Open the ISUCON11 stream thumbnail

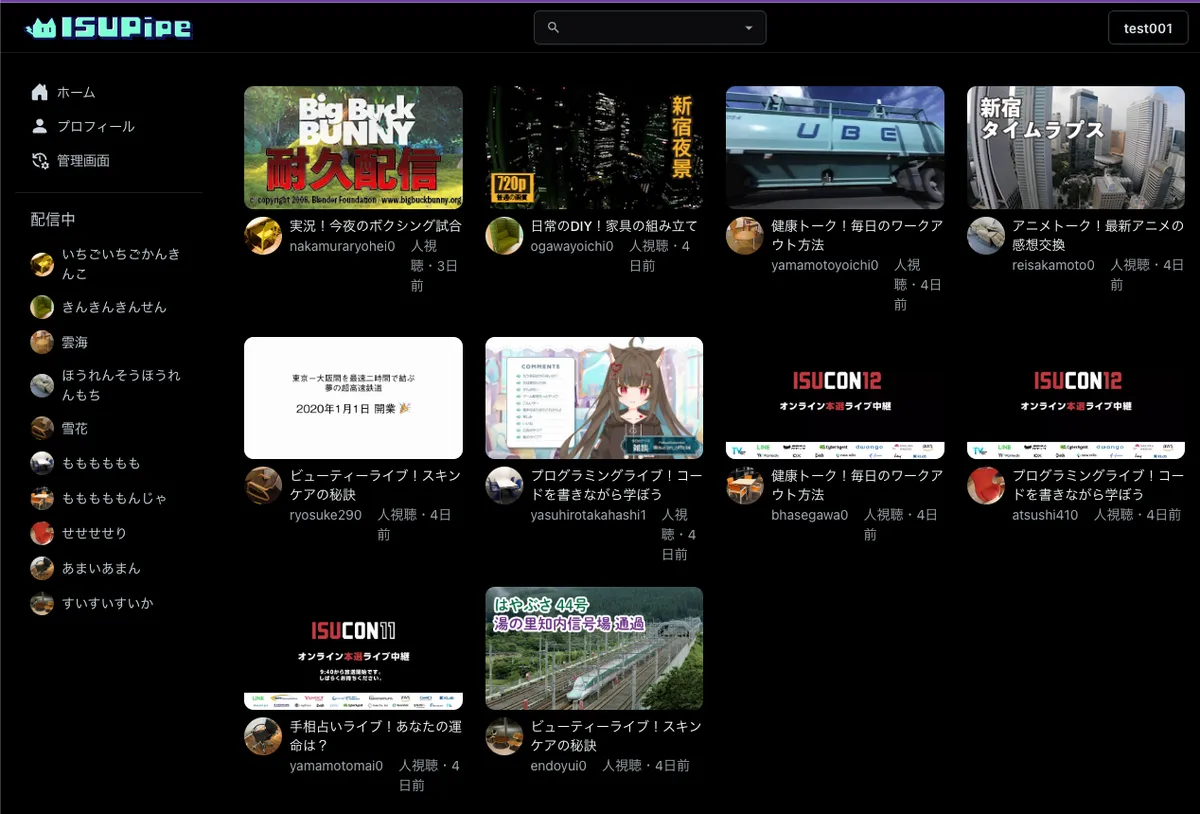353,648
